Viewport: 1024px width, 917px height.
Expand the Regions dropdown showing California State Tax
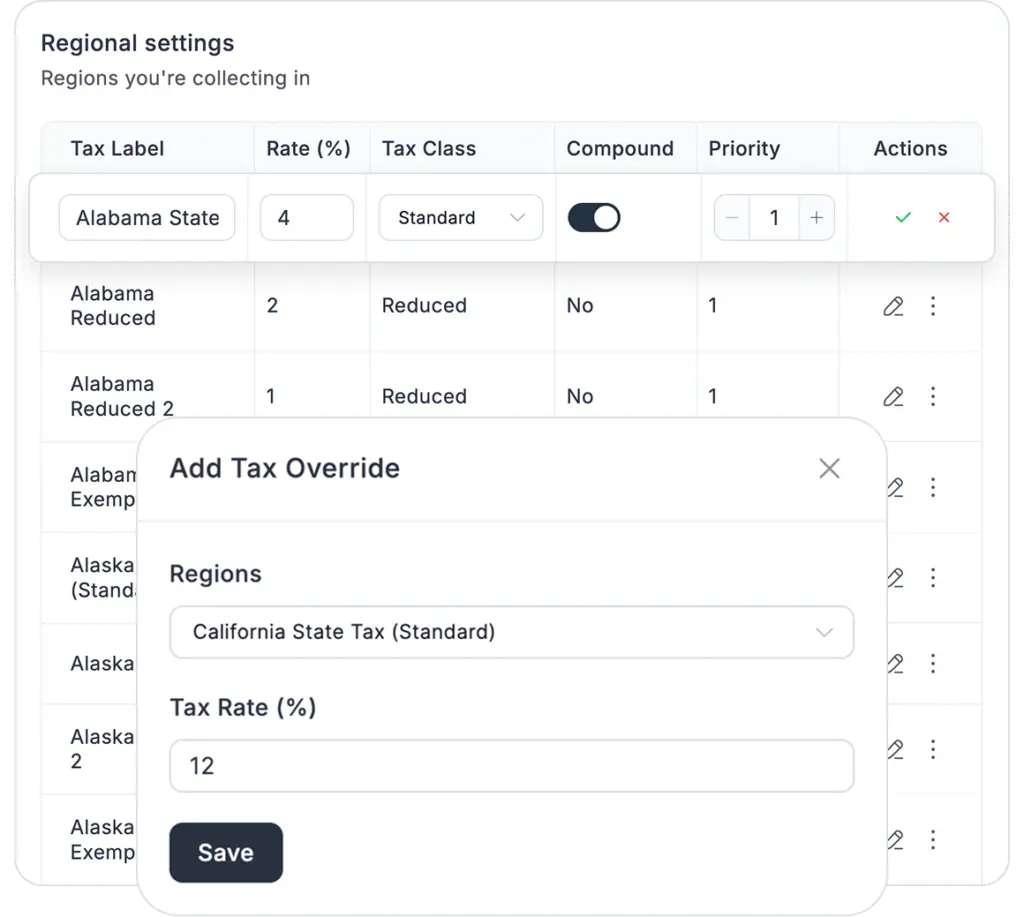pos(511,632)
